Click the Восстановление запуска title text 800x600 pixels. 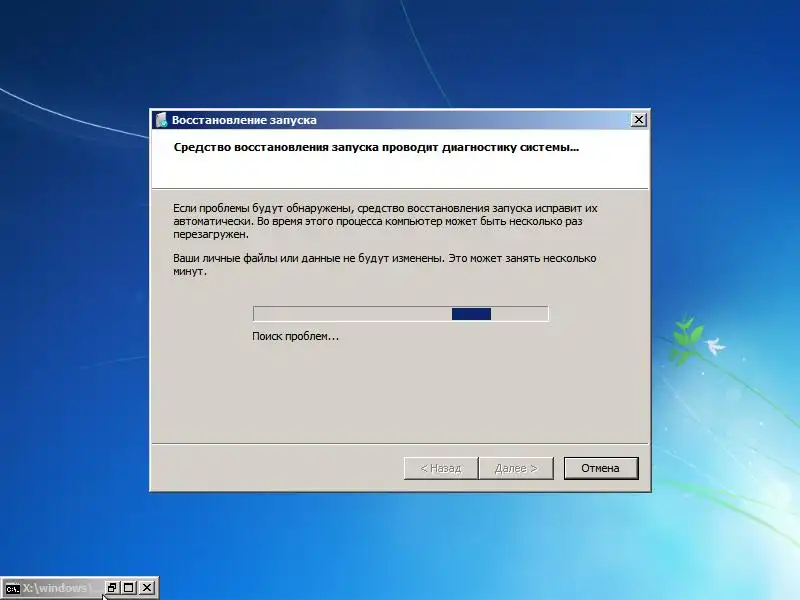point(244,120)
